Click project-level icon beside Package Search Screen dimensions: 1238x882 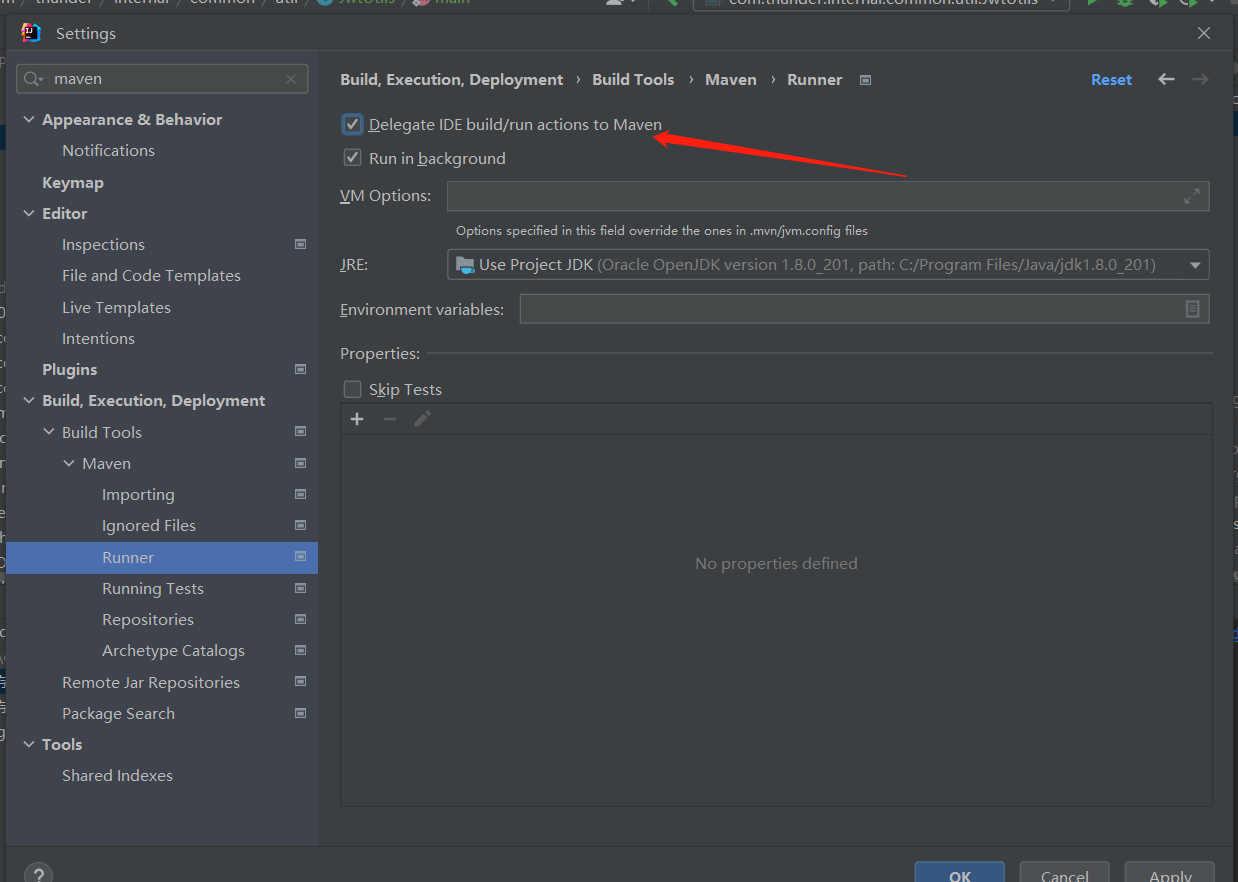300,713
